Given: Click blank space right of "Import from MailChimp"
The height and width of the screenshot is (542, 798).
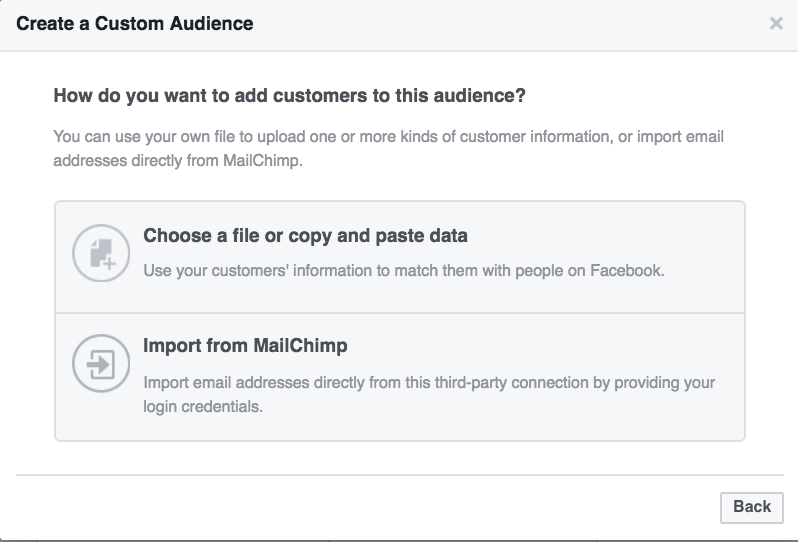Looking at the screenshot, I should click(539, 346).
